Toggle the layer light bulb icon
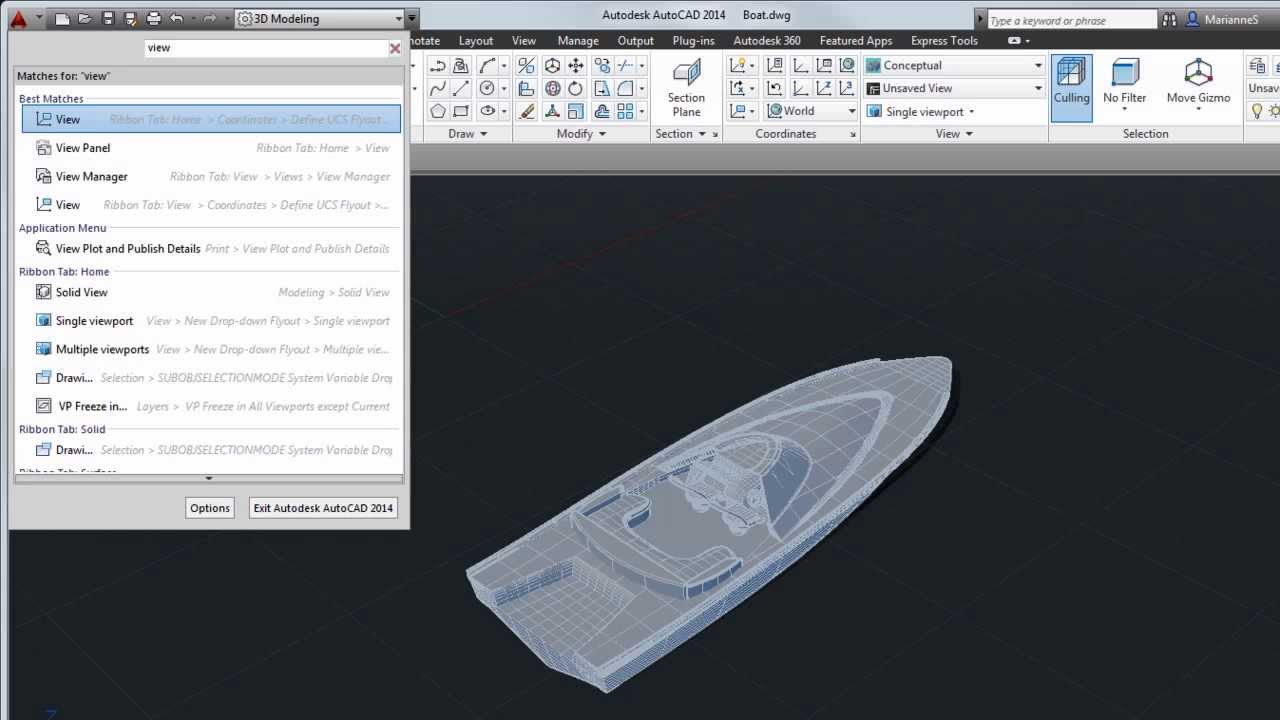The width and height of the screenshot is (1280, 720). [1257, 111]
